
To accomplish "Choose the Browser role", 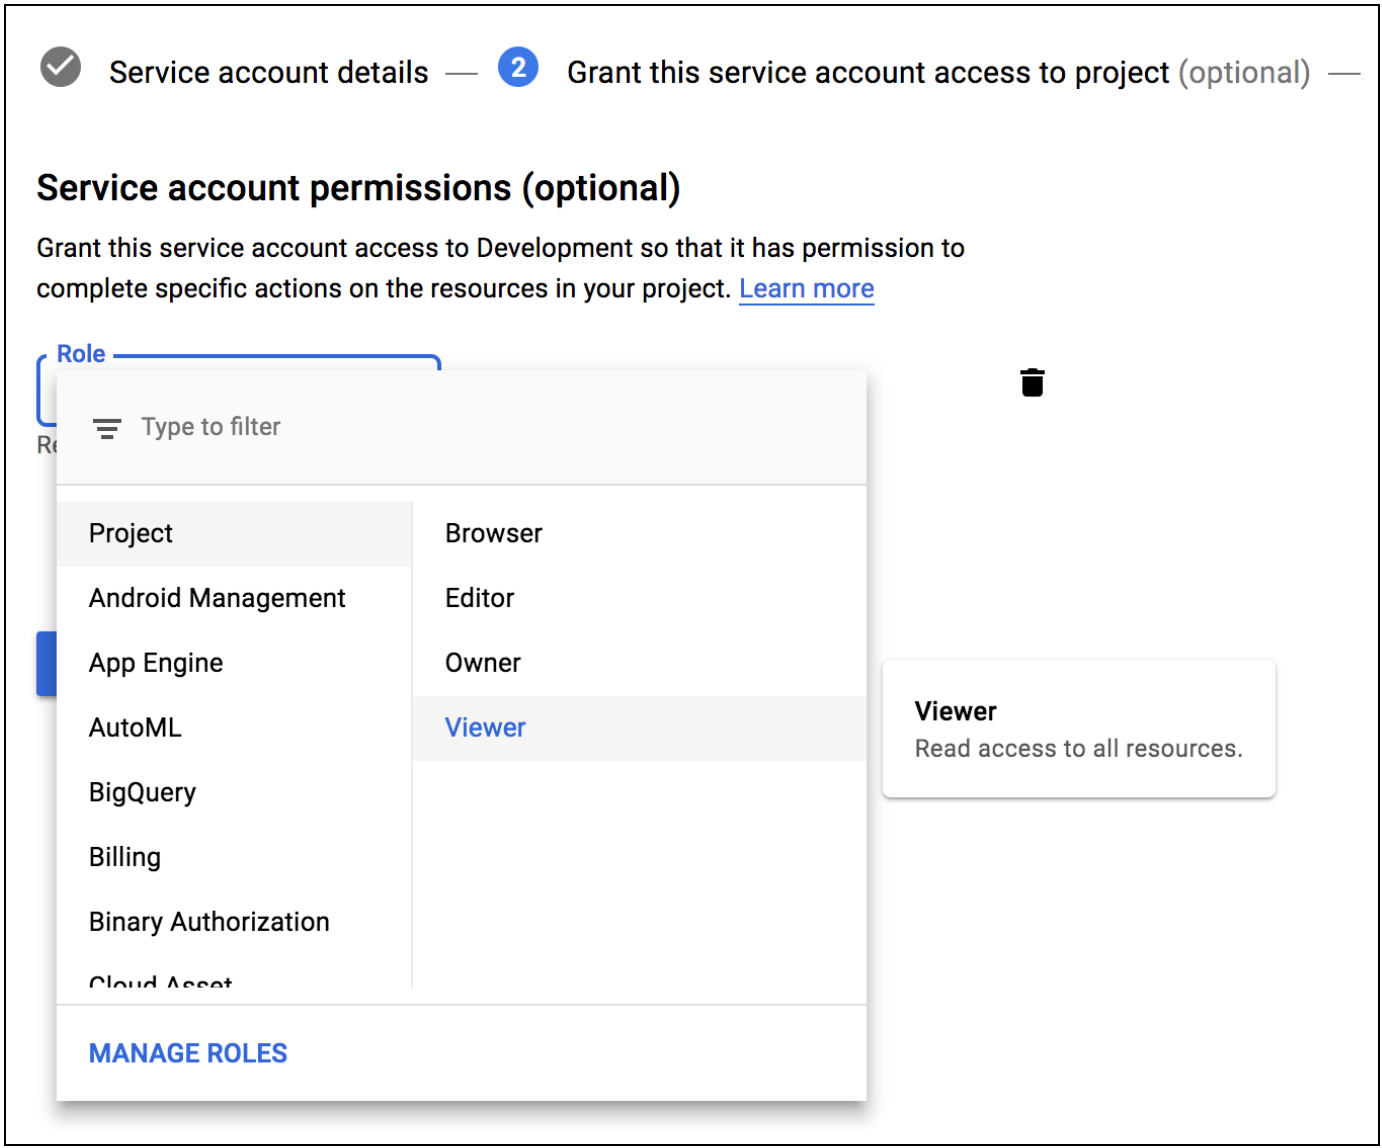I will (x=493, y=532).
